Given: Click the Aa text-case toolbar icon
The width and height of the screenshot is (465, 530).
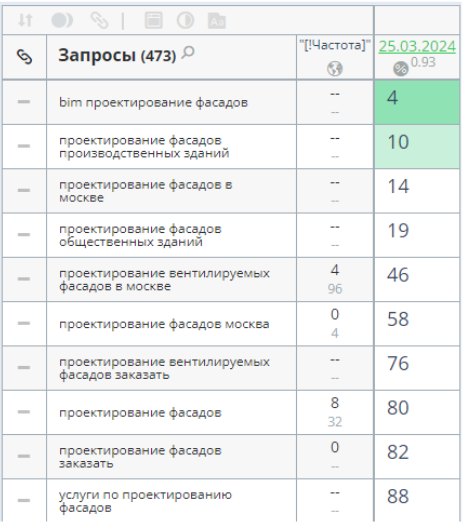Looking at the screenshot, I should pos(217,21).
